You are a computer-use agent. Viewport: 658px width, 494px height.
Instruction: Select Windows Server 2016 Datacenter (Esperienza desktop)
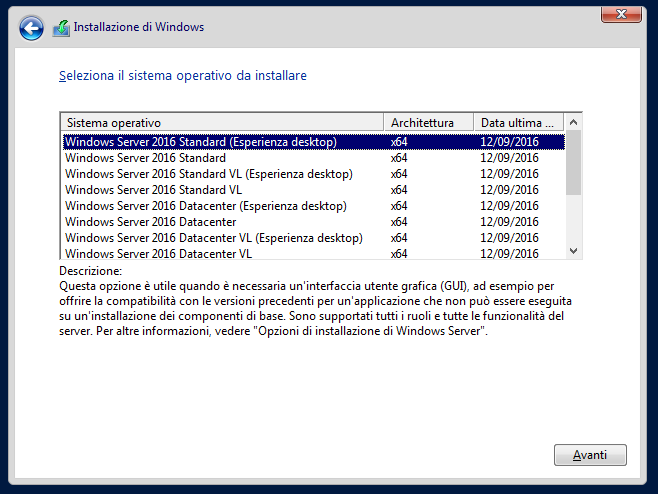click(x=313, y=206)
